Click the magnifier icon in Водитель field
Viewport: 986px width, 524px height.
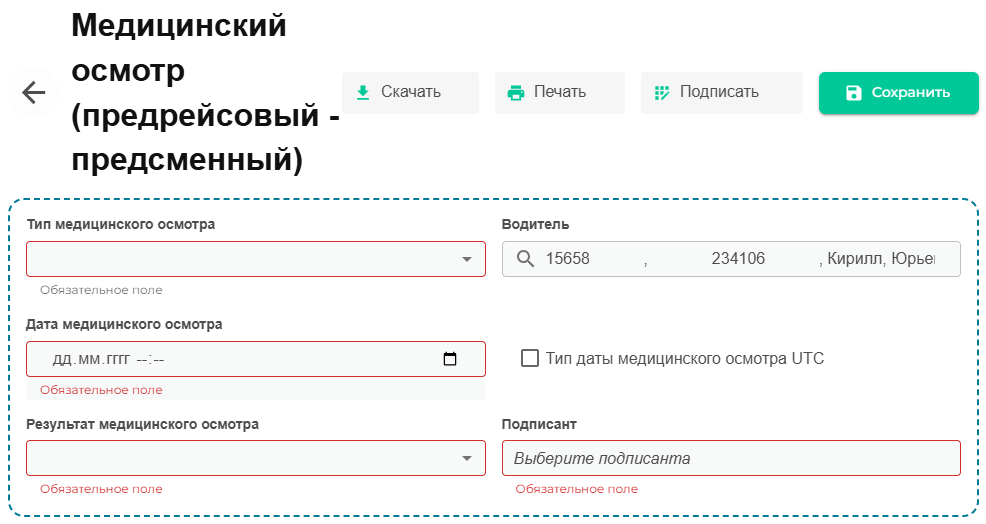[x=526, y=259]
